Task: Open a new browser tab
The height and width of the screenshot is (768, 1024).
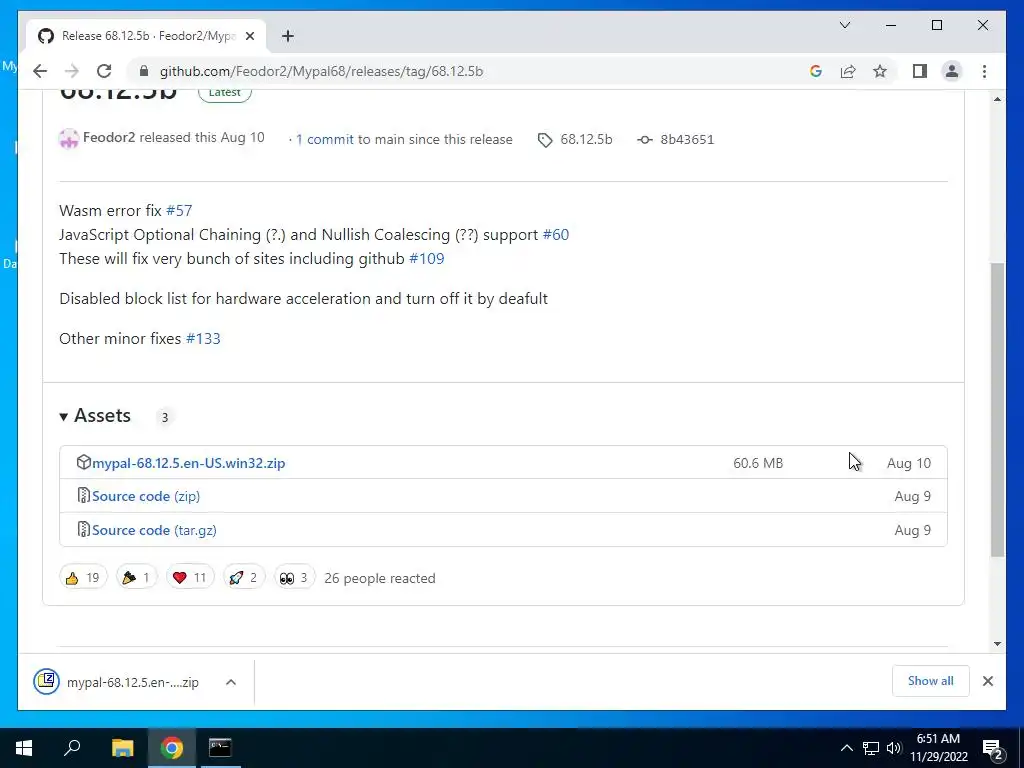Action: coord(287,36)
